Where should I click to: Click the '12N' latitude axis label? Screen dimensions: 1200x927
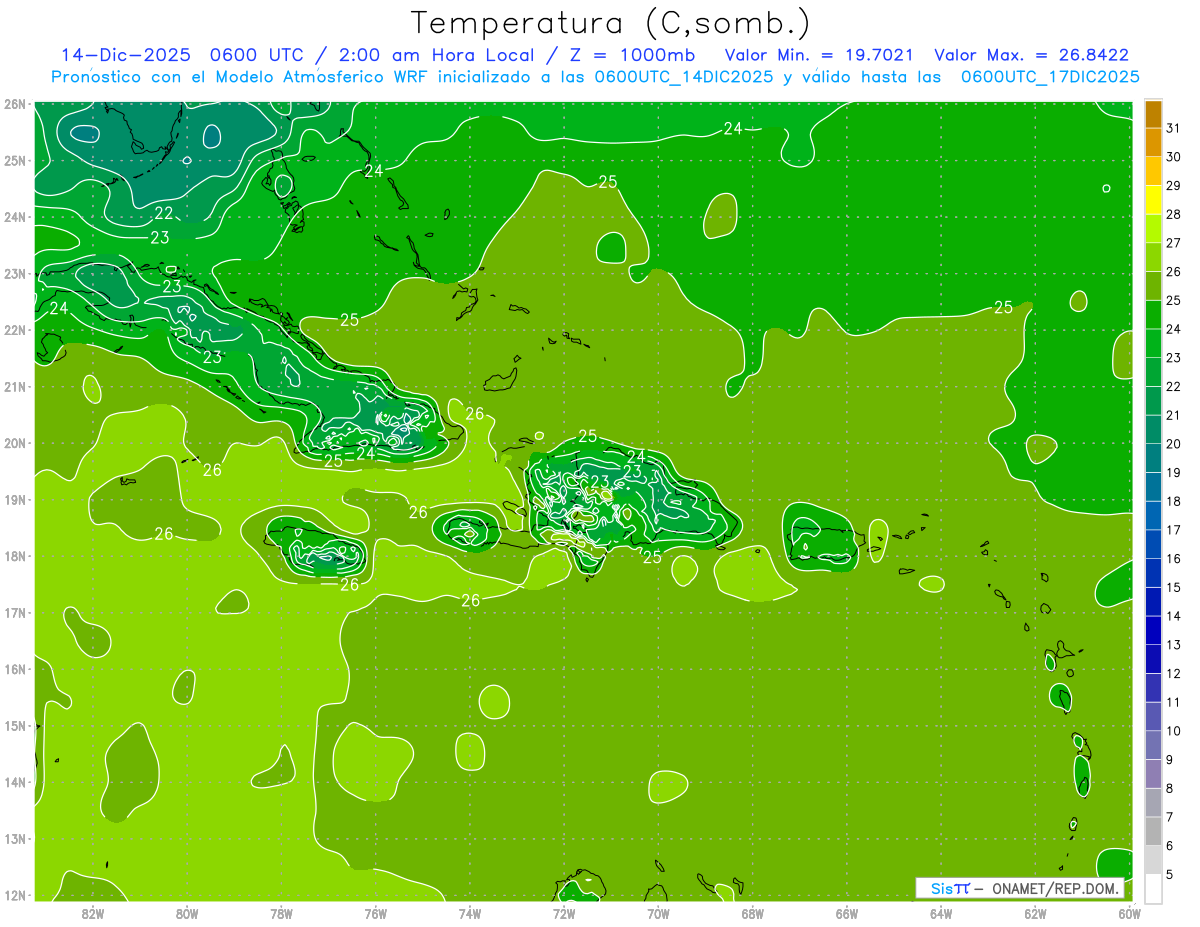(x=15, y=896)
